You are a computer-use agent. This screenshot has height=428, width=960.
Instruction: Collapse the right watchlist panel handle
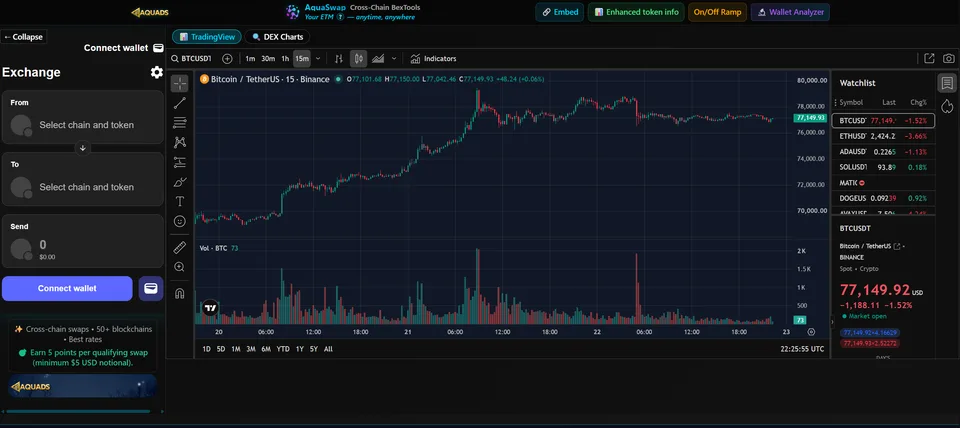(x=831, y=321)
